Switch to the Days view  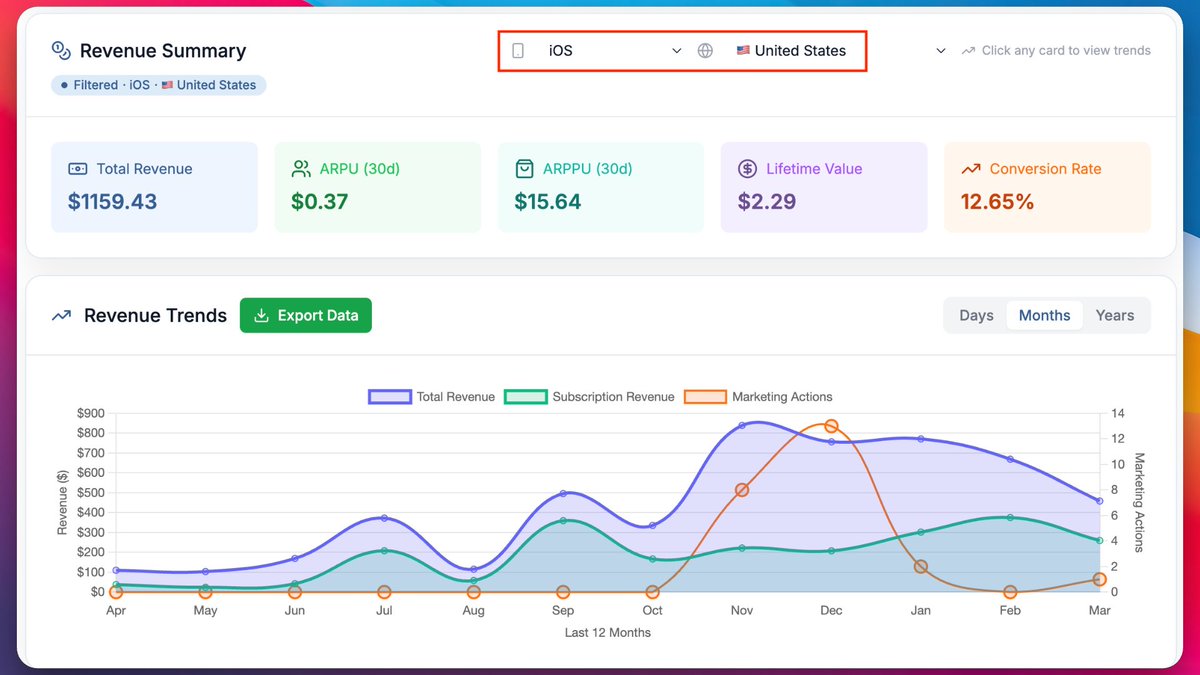[976, 315]
